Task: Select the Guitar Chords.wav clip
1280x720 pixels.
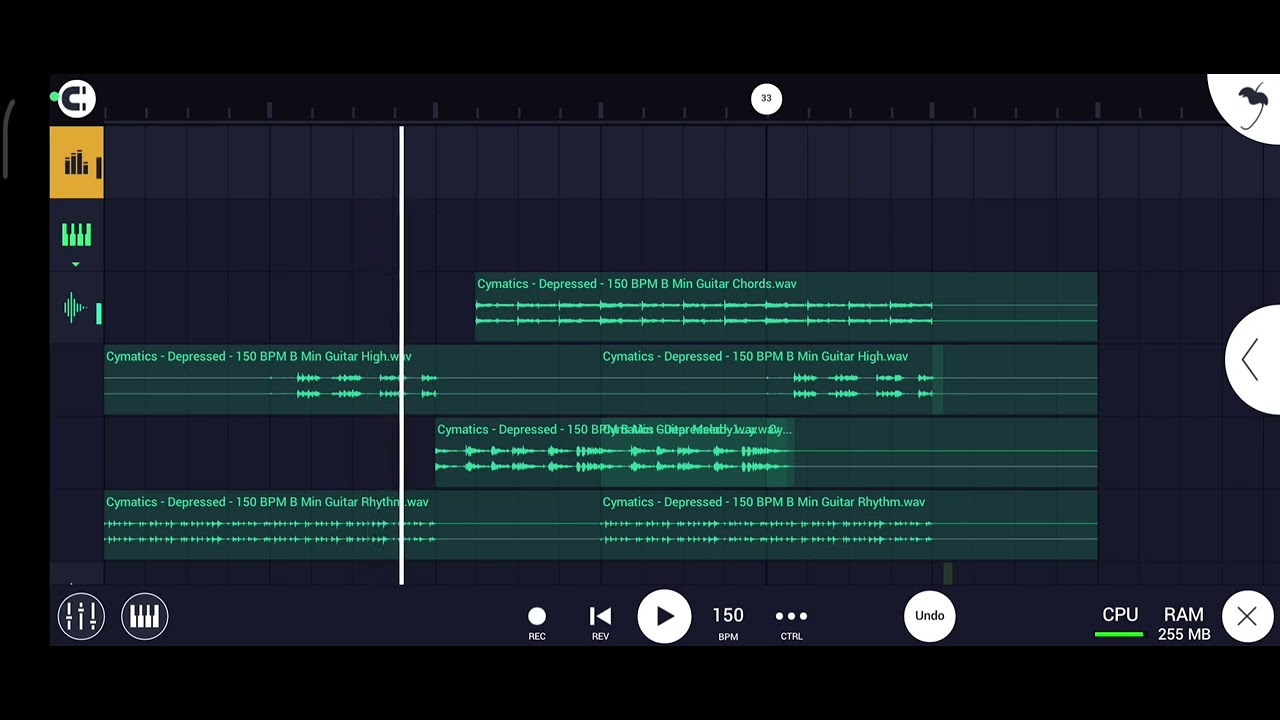Action: point(786,306)
